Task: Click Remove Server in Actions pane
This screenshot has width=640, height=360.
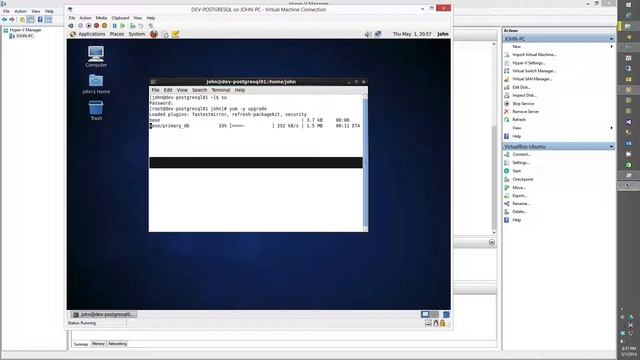Action: pyautogui.click(x=526, y=111)
